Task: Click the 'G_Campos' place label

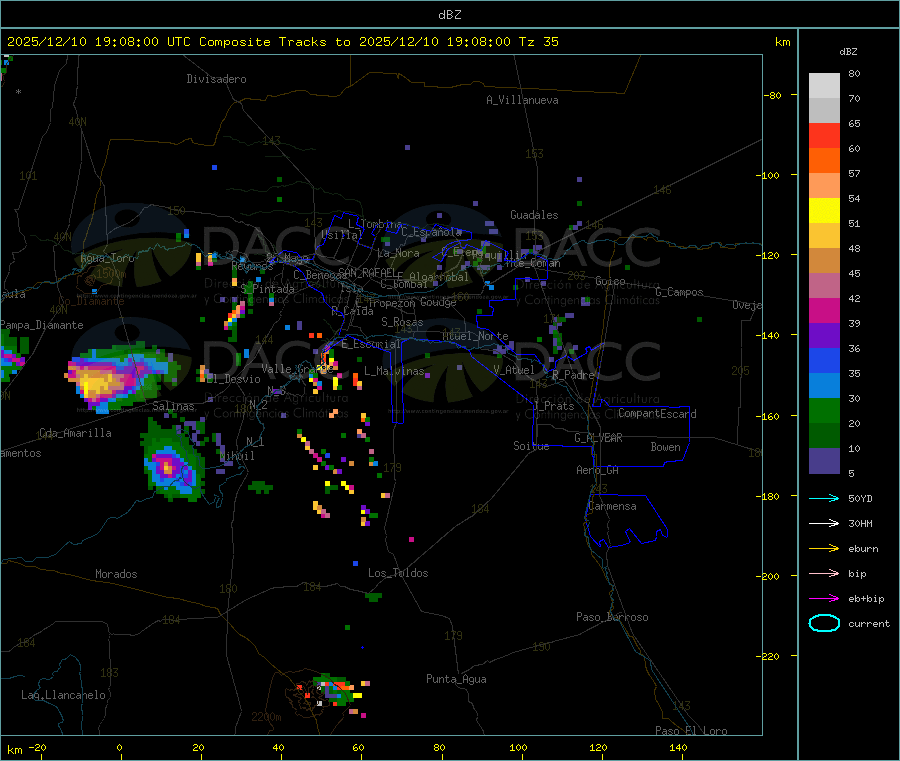Action: click(679, 292)
